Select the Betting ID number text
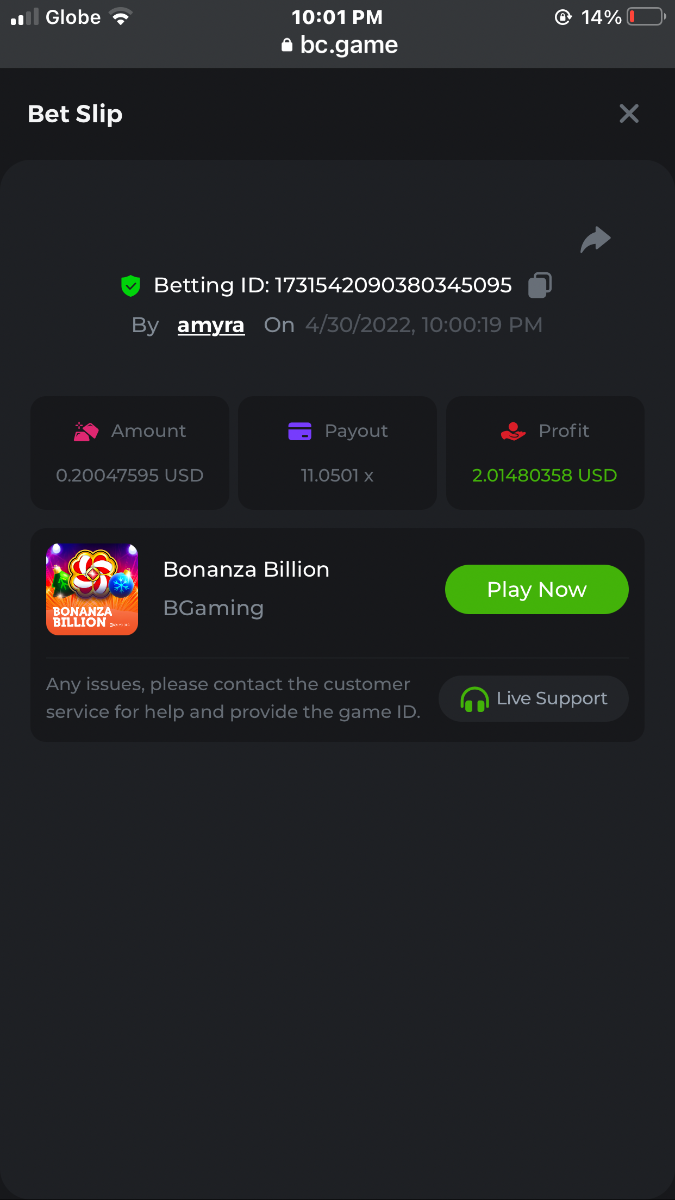 point(392,286)
